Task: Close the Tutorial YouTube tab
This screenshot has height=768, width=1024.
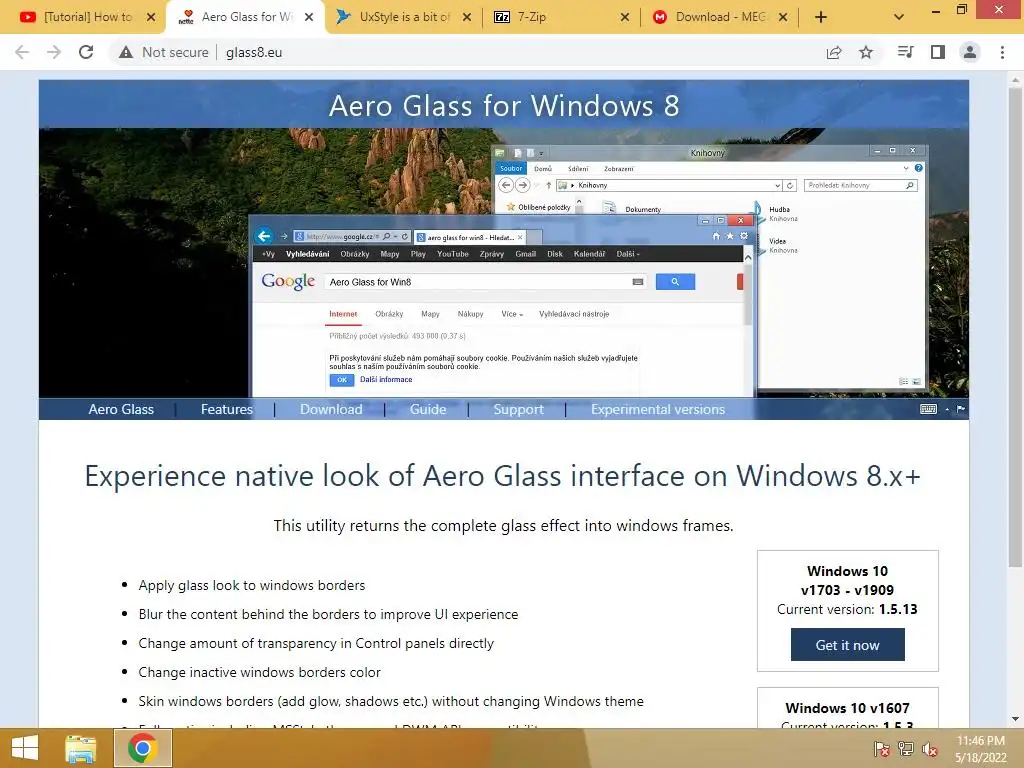Action: point(151,17)
